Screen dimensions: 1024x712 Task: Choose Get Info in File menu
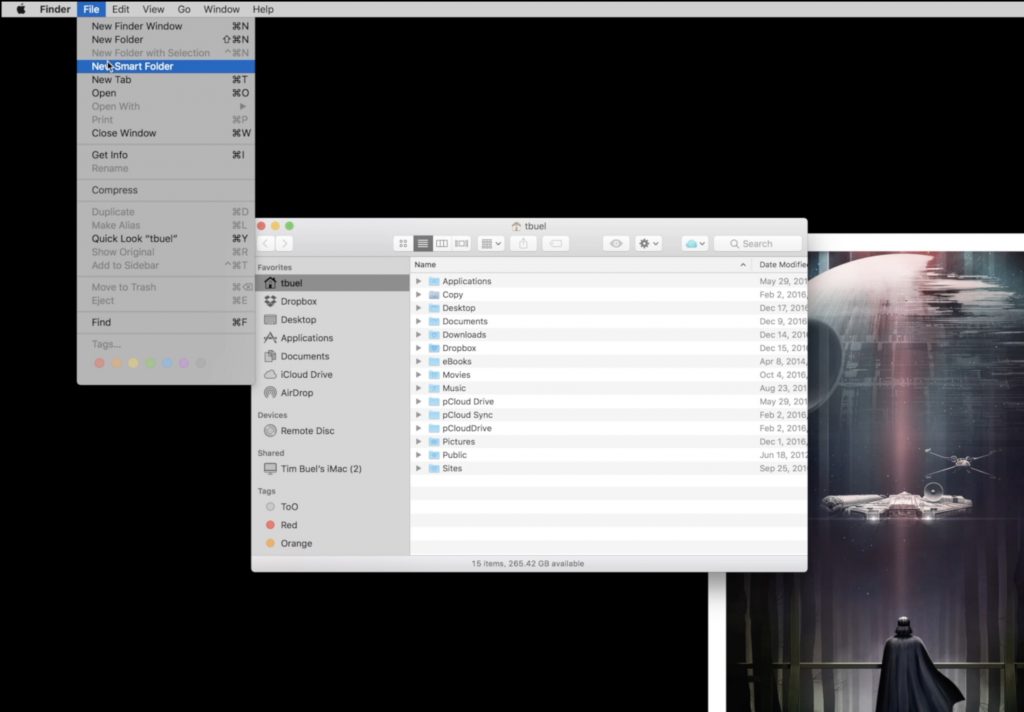pos(166,155)
